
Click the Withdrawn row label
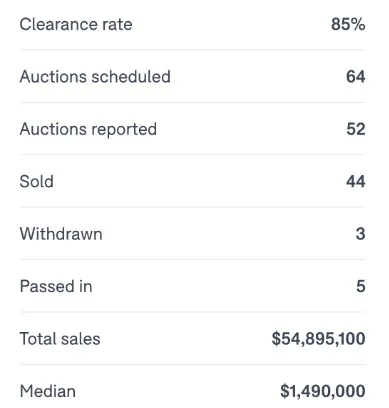61,234
